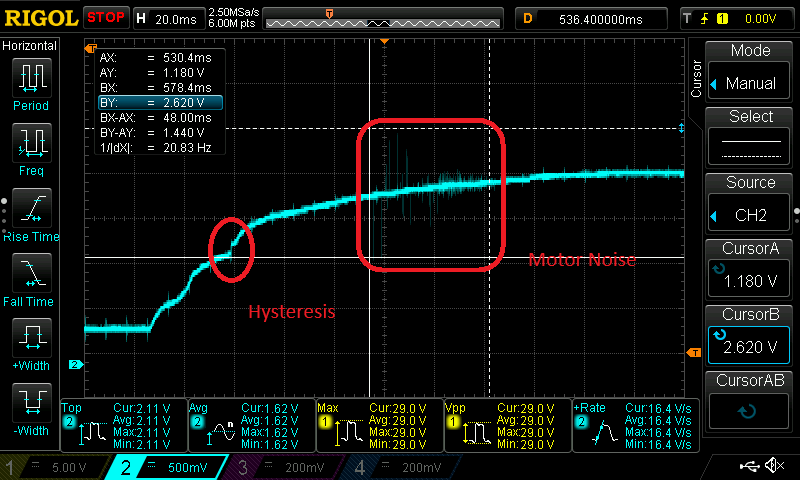This screenshot has height=480, width=800.
Task: Click the Top measurement box for CH2
Action: coord(124,425)
